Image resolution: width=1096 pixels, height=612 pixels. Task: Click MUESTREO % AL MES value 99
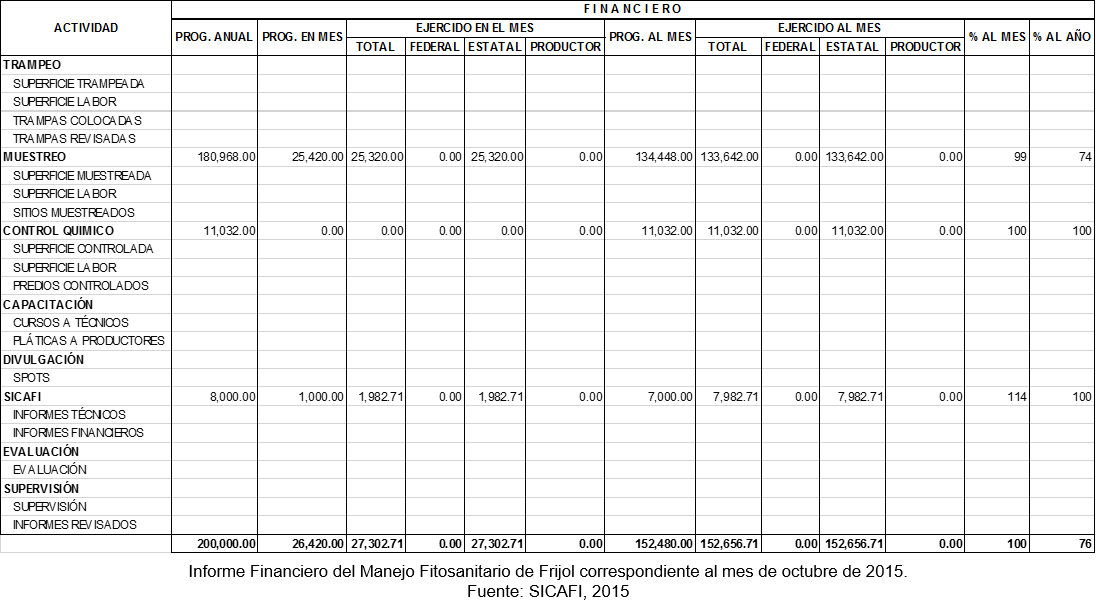(x=1021, y=157)
